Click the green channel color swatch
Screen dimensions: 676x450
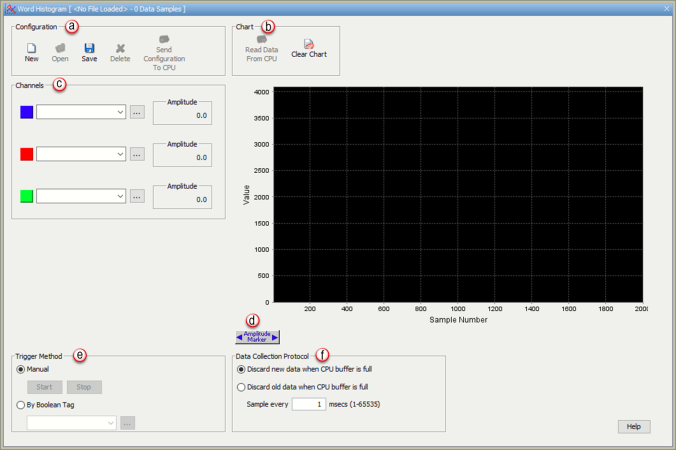pos(27,196)
